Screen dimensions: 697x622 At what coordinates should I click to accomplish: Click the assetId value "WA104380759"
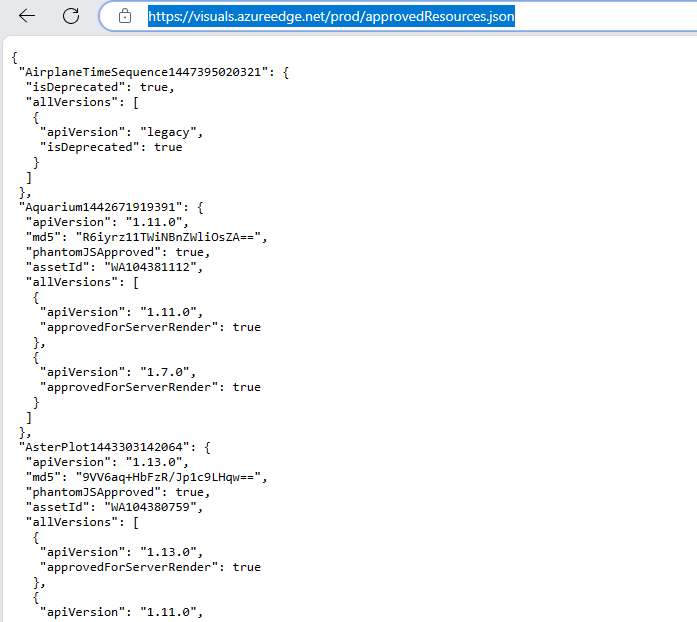click(150, 507)
